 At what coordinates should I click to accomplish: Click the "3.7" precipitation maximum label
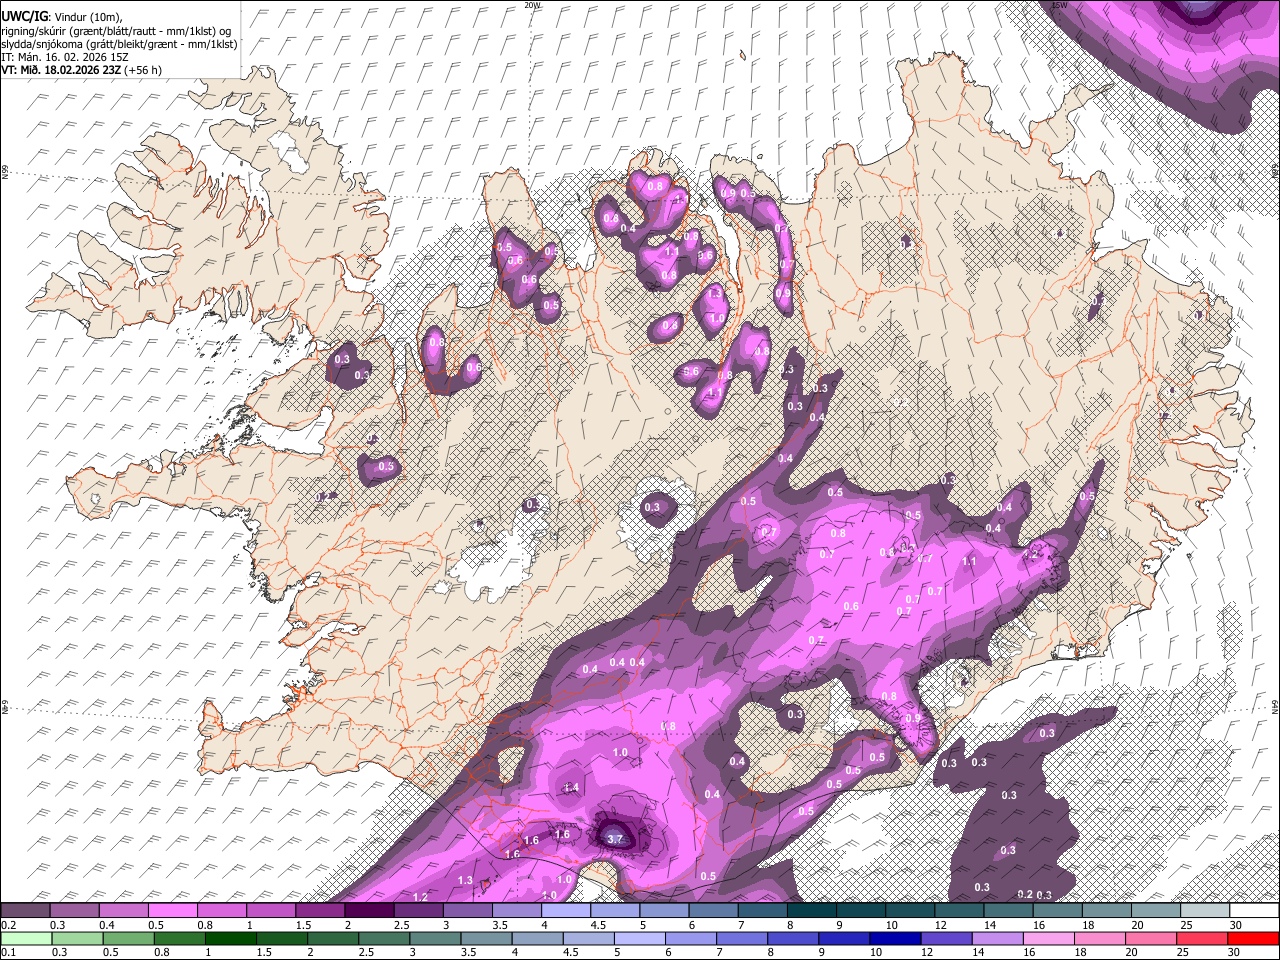point(616,839)
